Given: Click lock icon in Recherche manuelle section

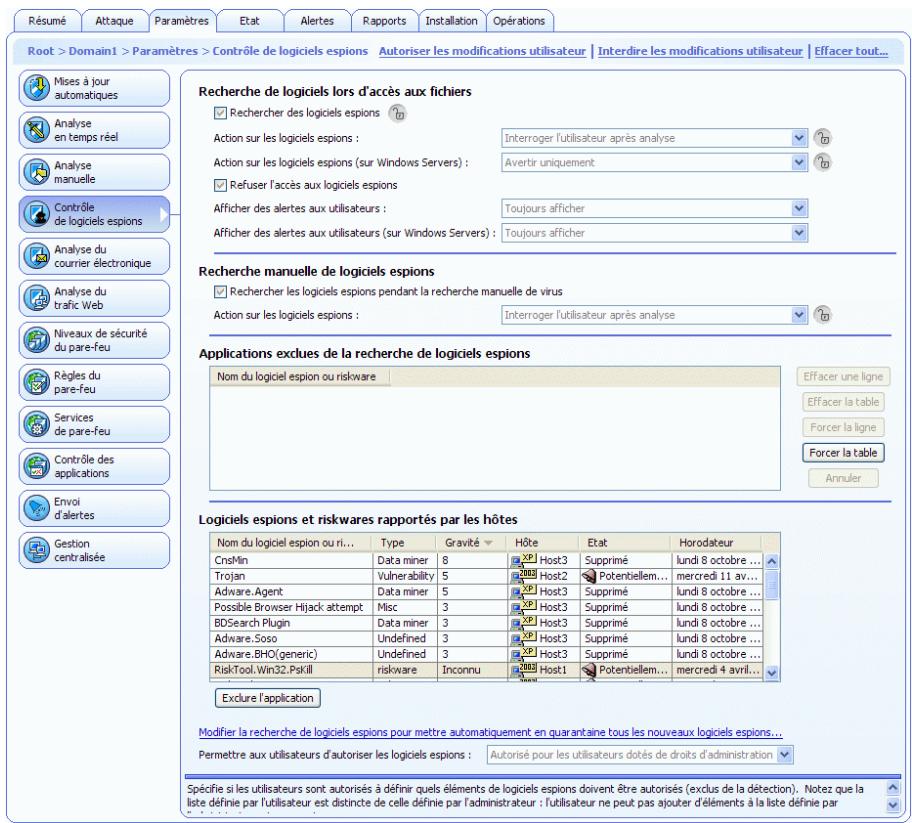Looking at the screenshot, I should click(x=822, y=315).
